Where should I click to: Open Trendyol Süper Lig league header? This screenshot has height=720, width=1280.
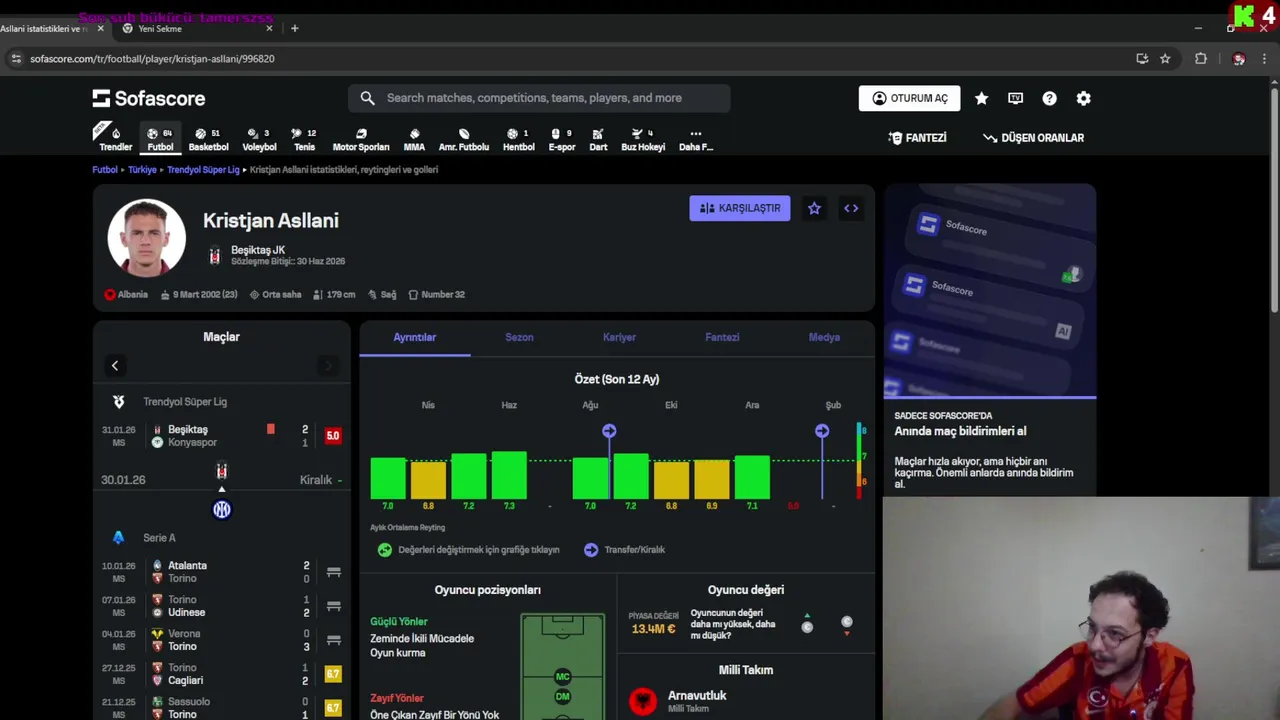pos(221,402)
